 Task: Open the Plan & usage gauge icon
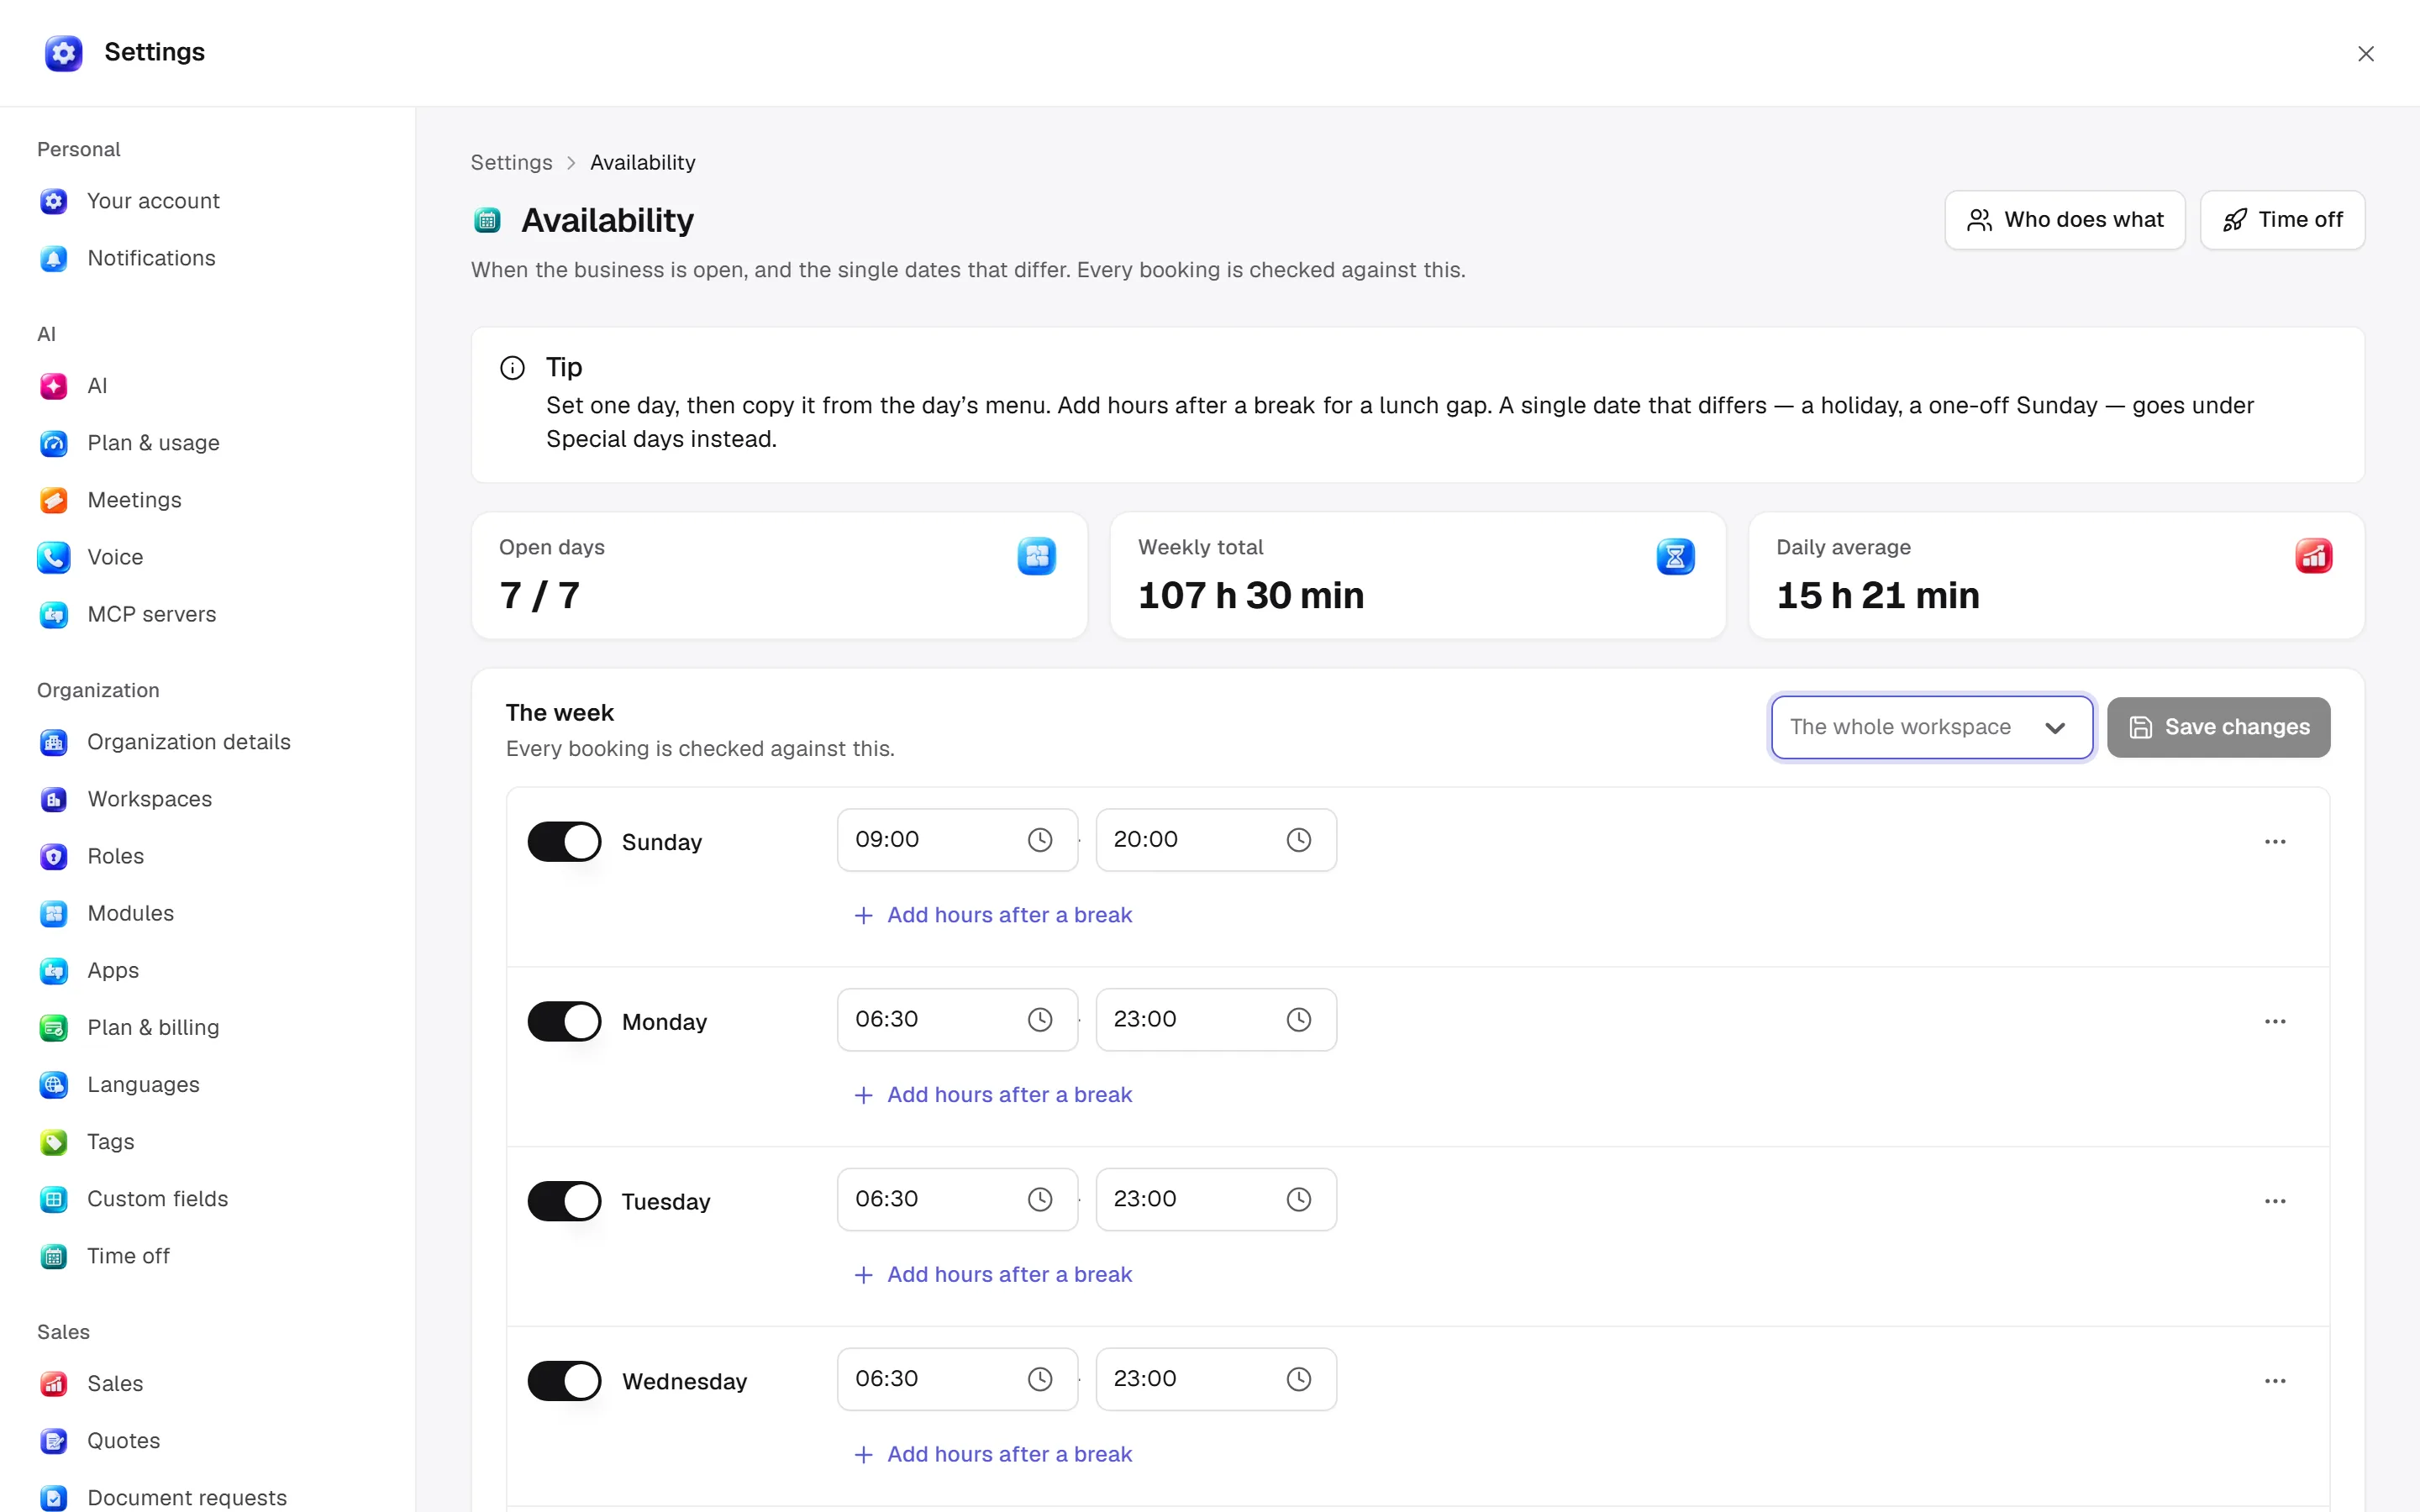54,443
